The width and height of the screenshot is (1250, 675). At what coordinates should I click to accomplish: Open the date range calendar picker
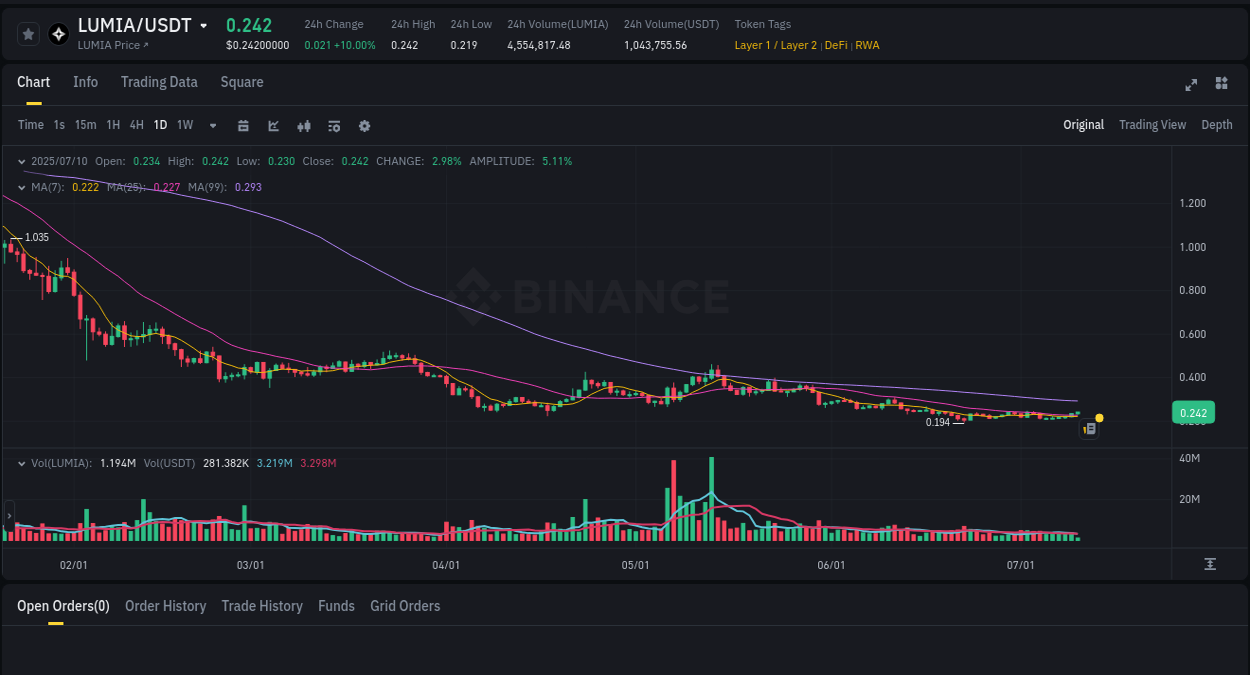[x=243, y=125]
